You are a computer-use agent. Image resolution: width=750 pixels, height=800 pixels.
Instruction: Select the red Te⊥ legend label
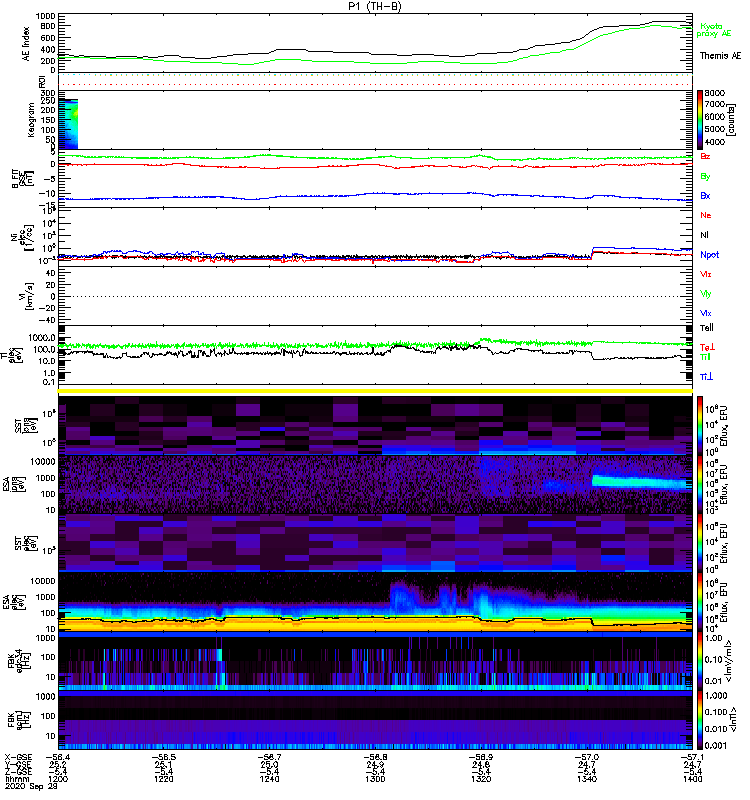707,347
